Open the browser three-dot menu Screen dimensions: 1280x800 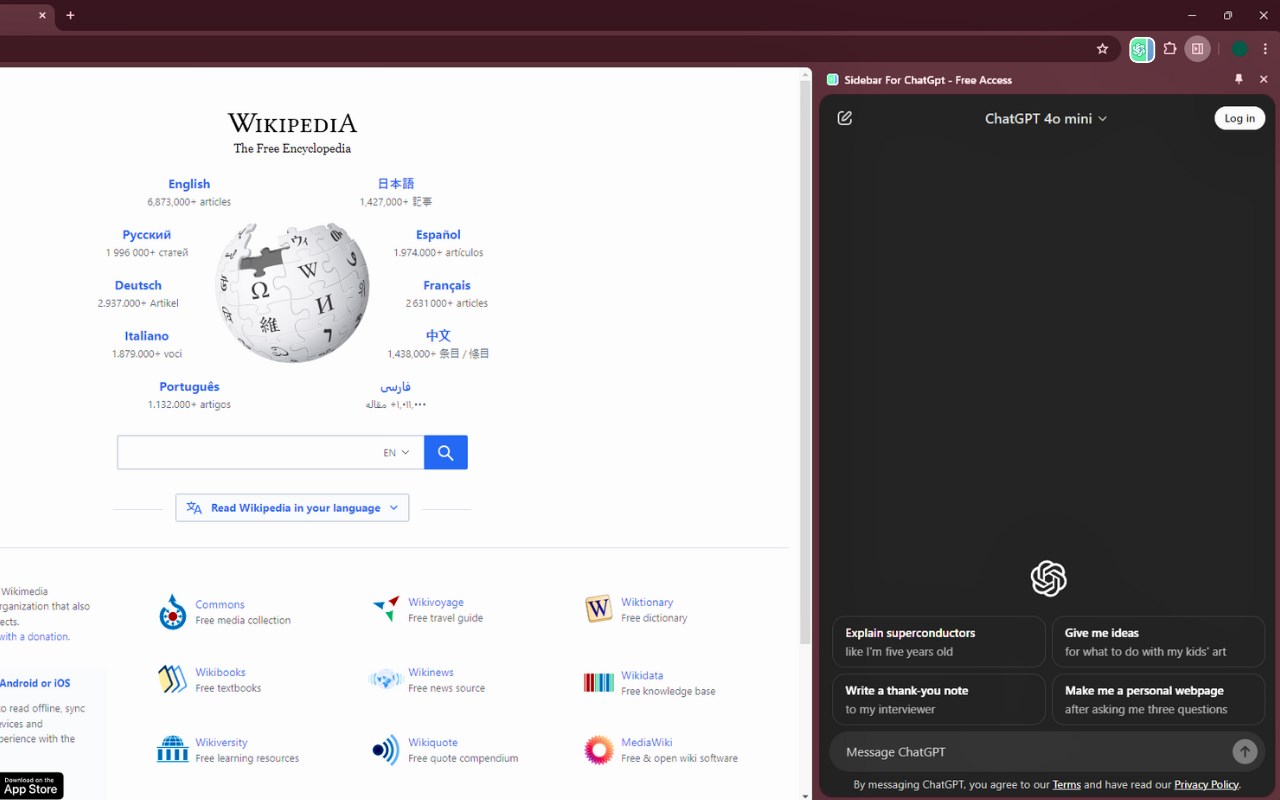1265,49
